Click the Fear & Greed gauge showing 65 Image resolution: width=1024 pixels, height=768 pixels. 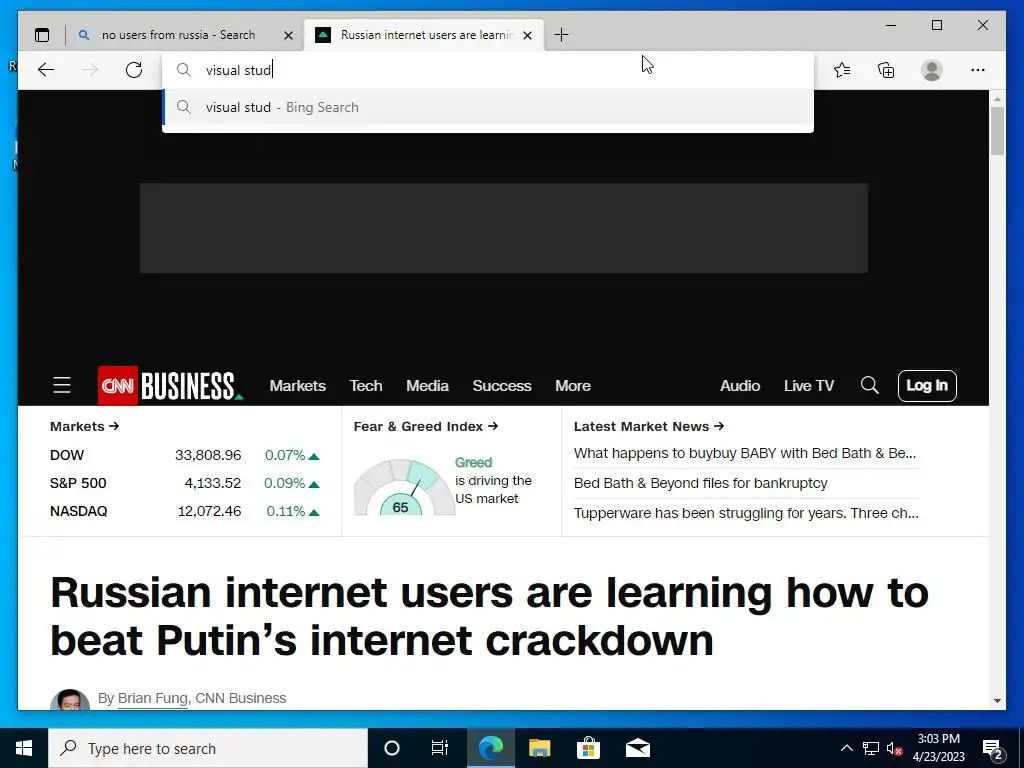404,487
